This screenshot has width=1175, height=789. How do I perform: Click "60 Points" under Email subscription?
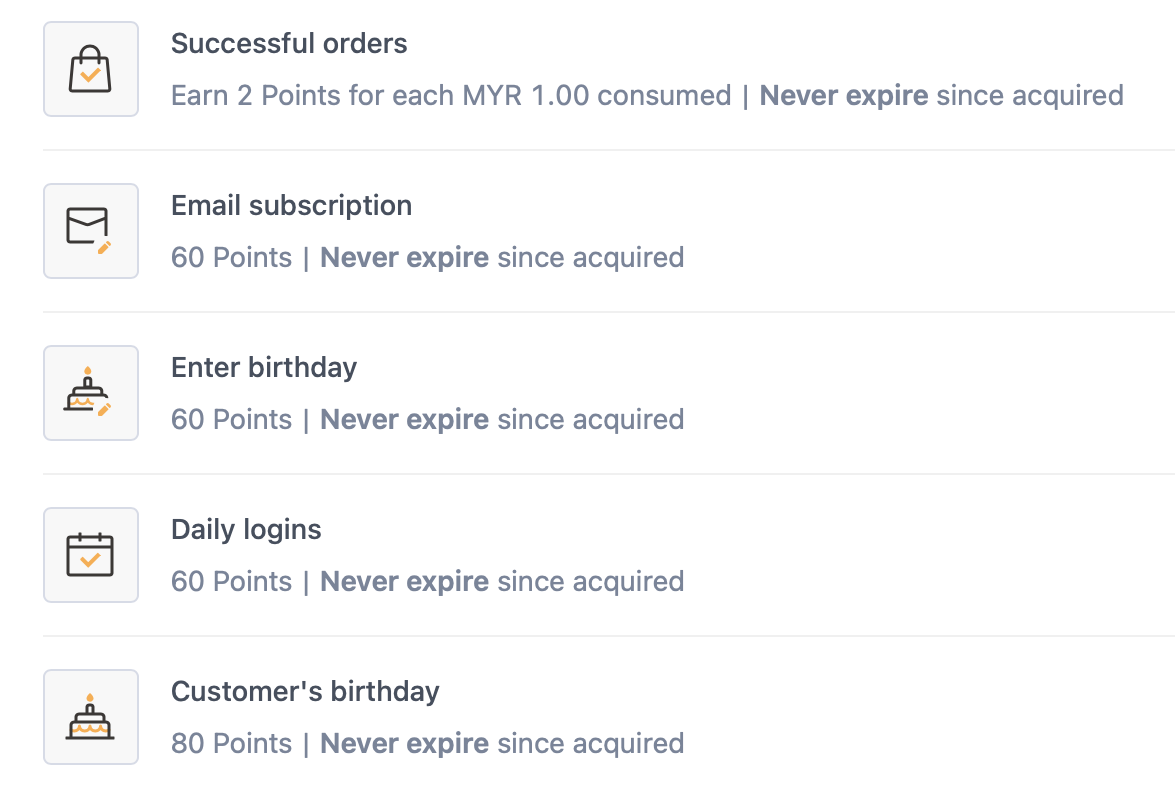[231, 258]
